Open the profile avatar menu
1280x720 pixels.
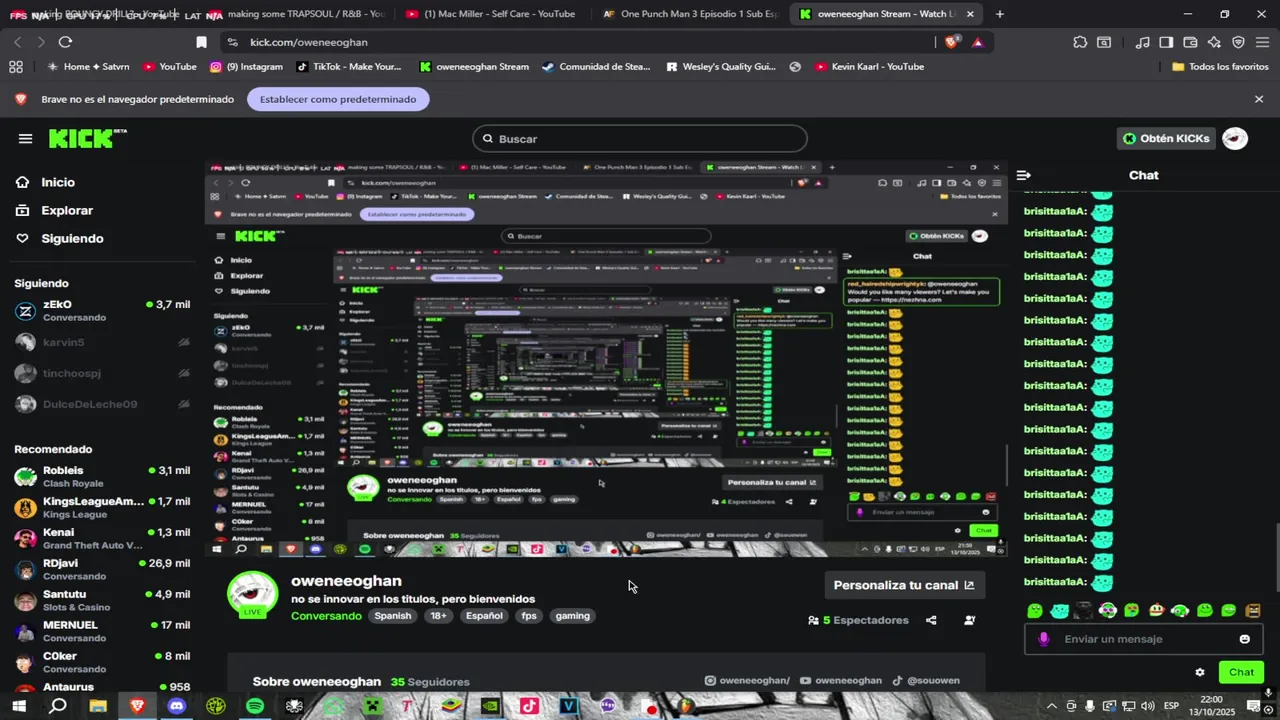(1235, 139)
